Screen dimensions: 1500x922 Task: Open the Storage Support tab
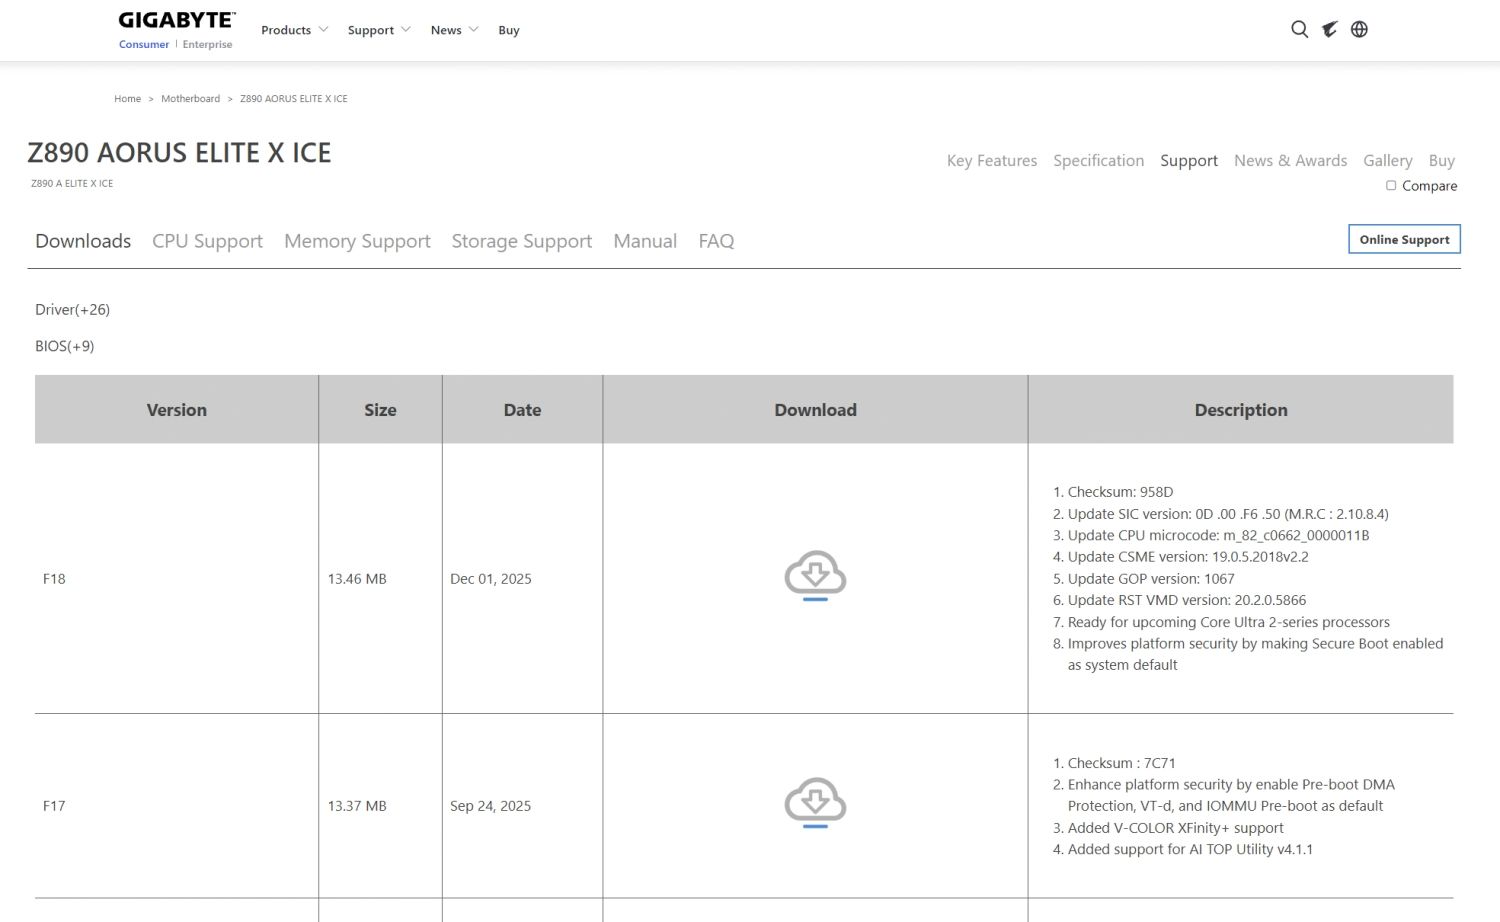(x=521, y=241)
